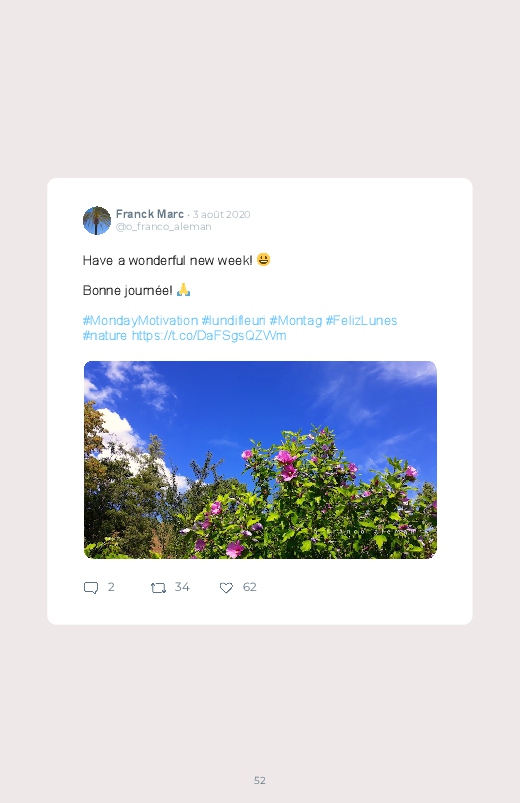Open the #lundifleuri hashtag

point(234,321)
